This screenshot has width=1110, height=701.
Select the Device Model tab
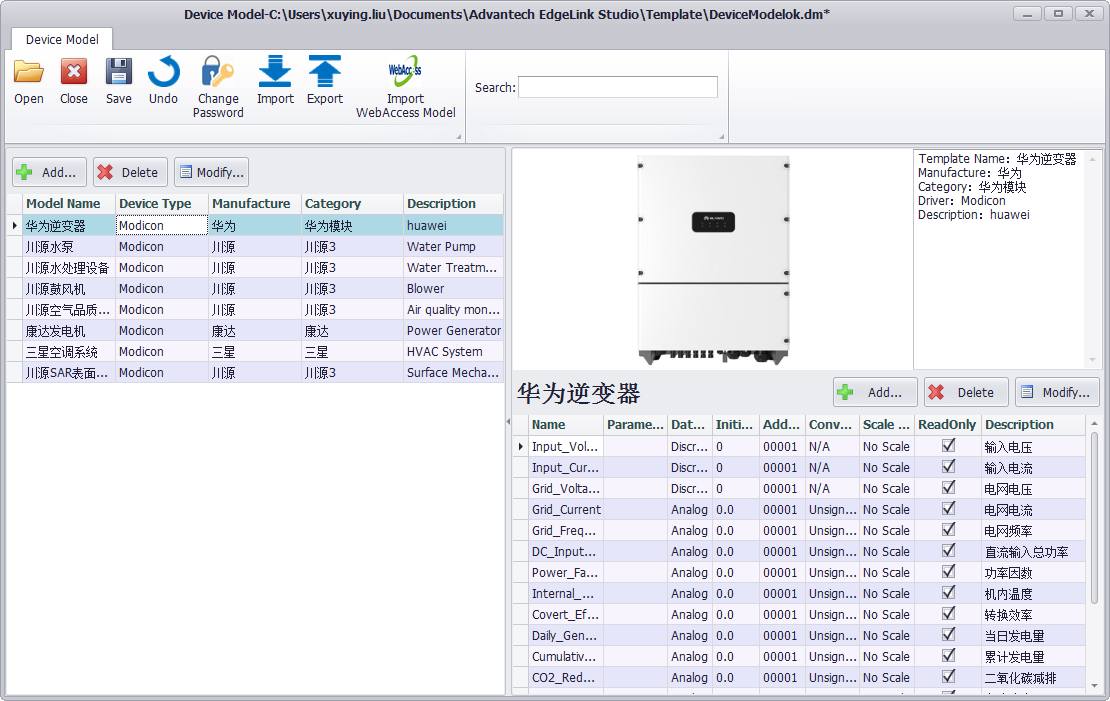click(x=62, y=40)
